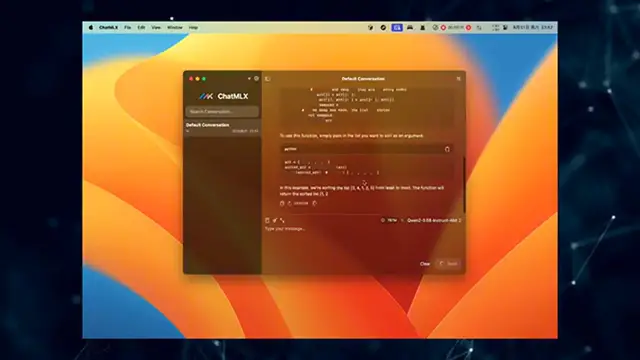640x360 pixels.
Task: Copy the assistant reply via clipboard icon
Action: coord(282,203)
